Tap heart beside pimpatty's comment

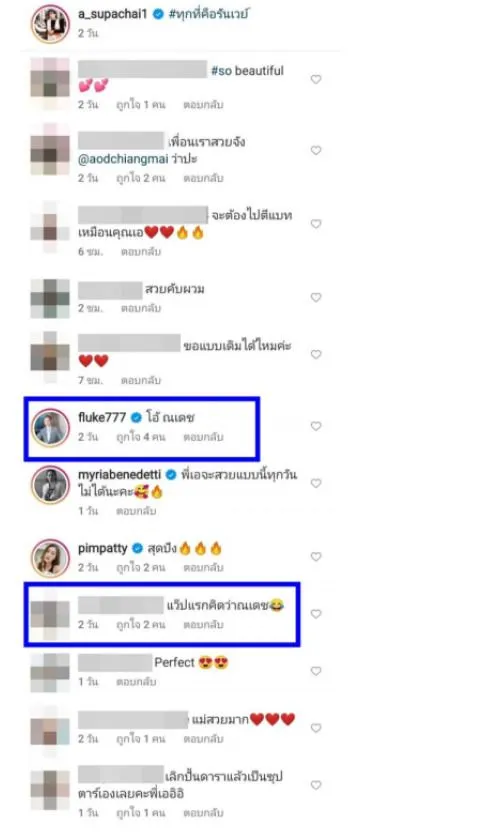316,557
